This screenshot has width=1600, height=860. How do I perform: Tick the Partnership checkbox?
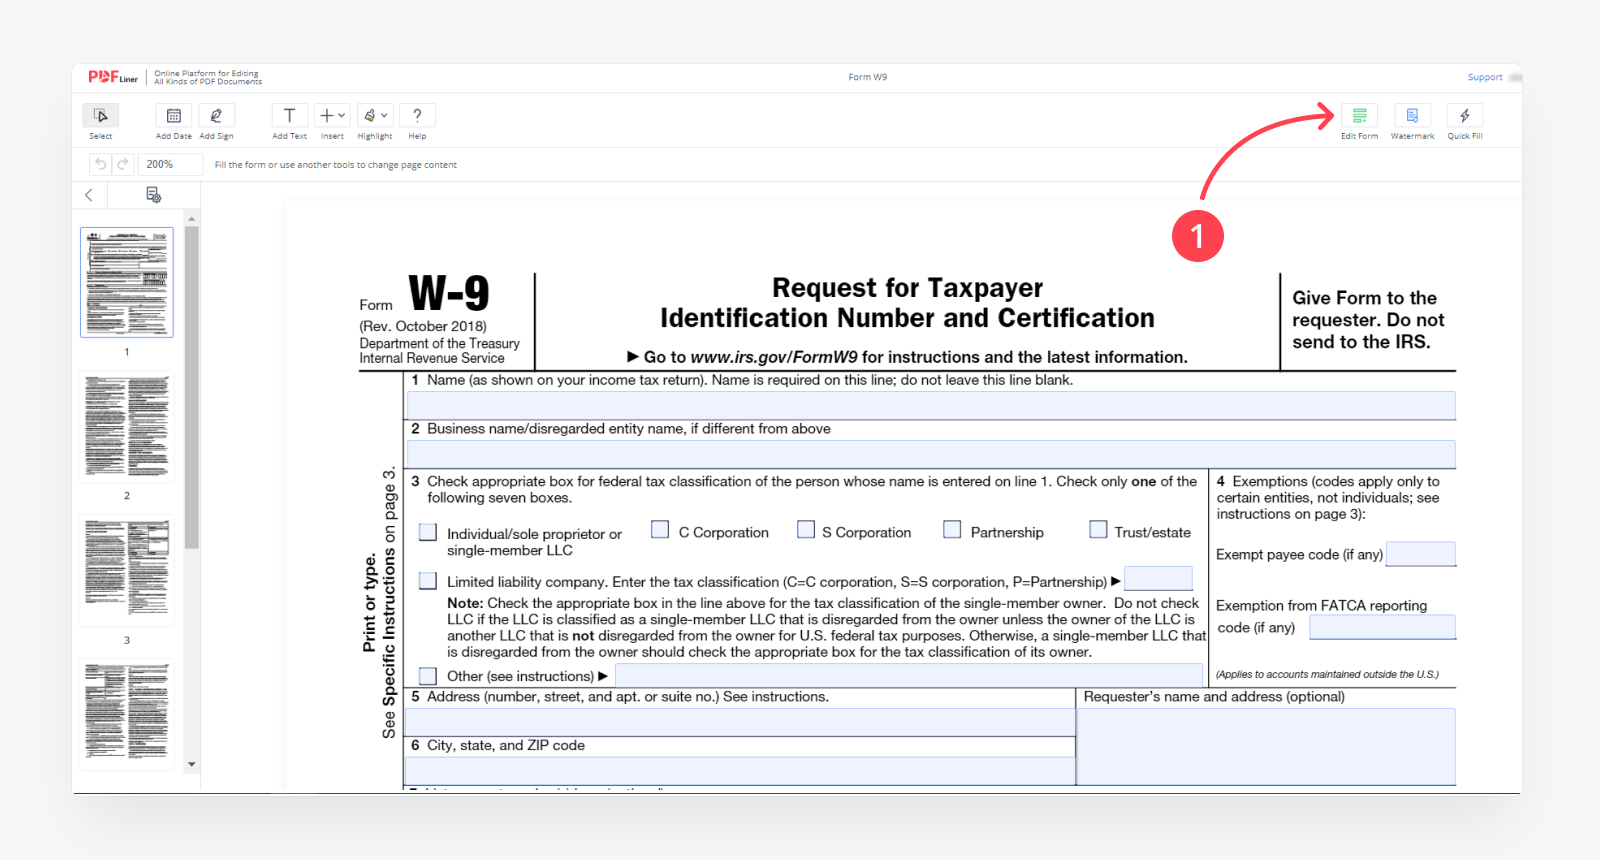pyautogui.click(x=952, y=529)
